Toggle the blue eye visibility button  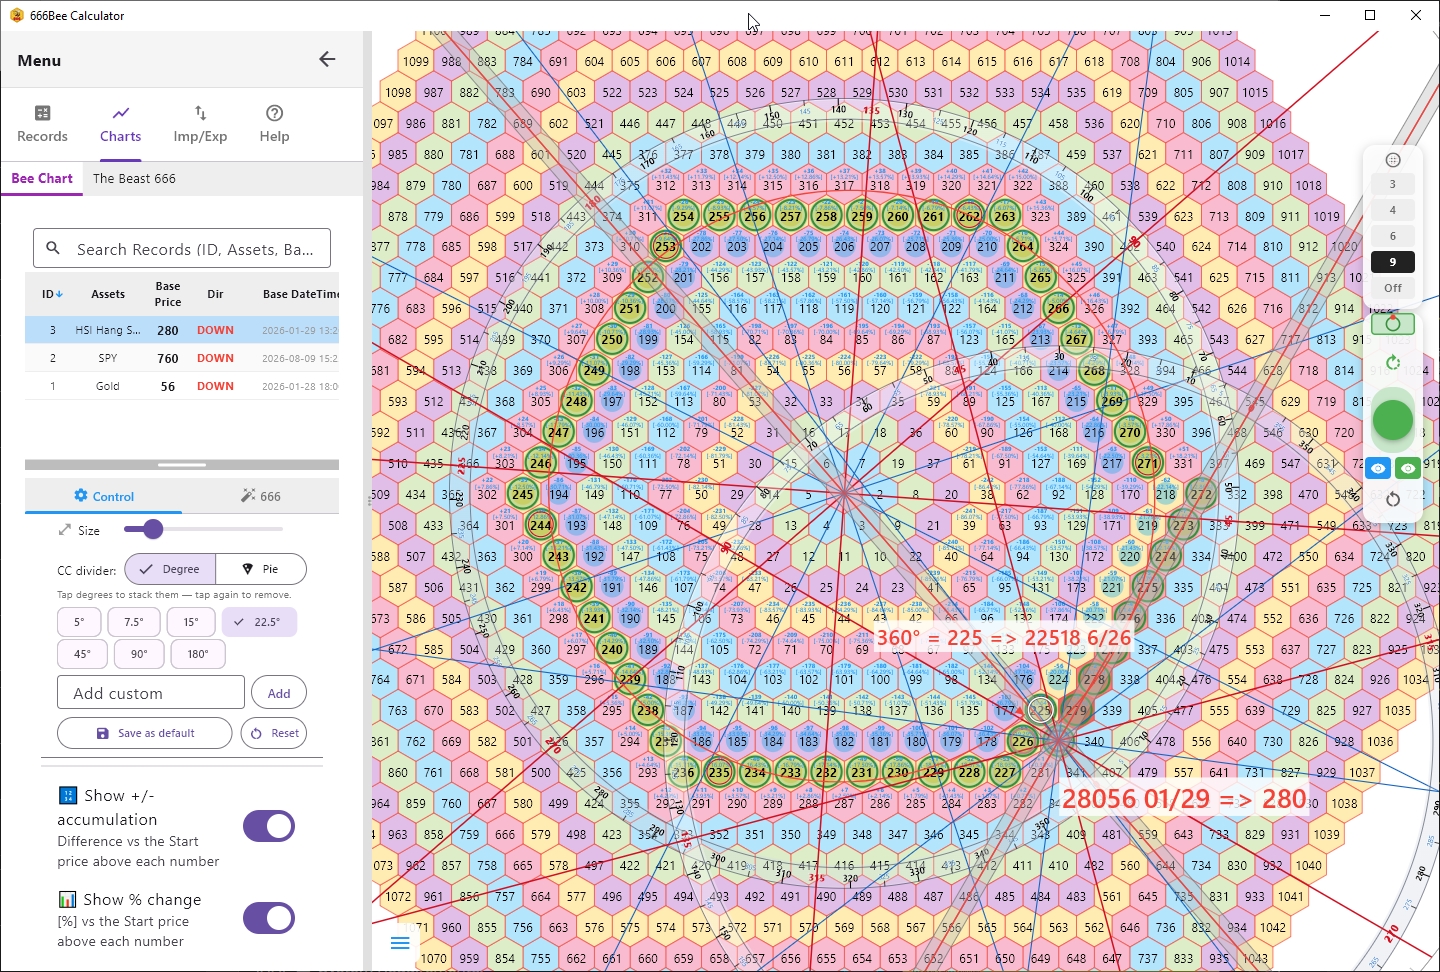click(x=1379, y=468)
